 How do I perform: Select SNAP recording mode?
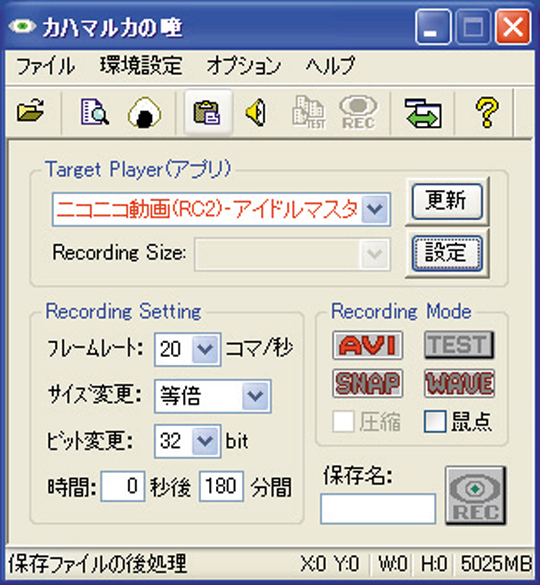click(x=367, y=383)
